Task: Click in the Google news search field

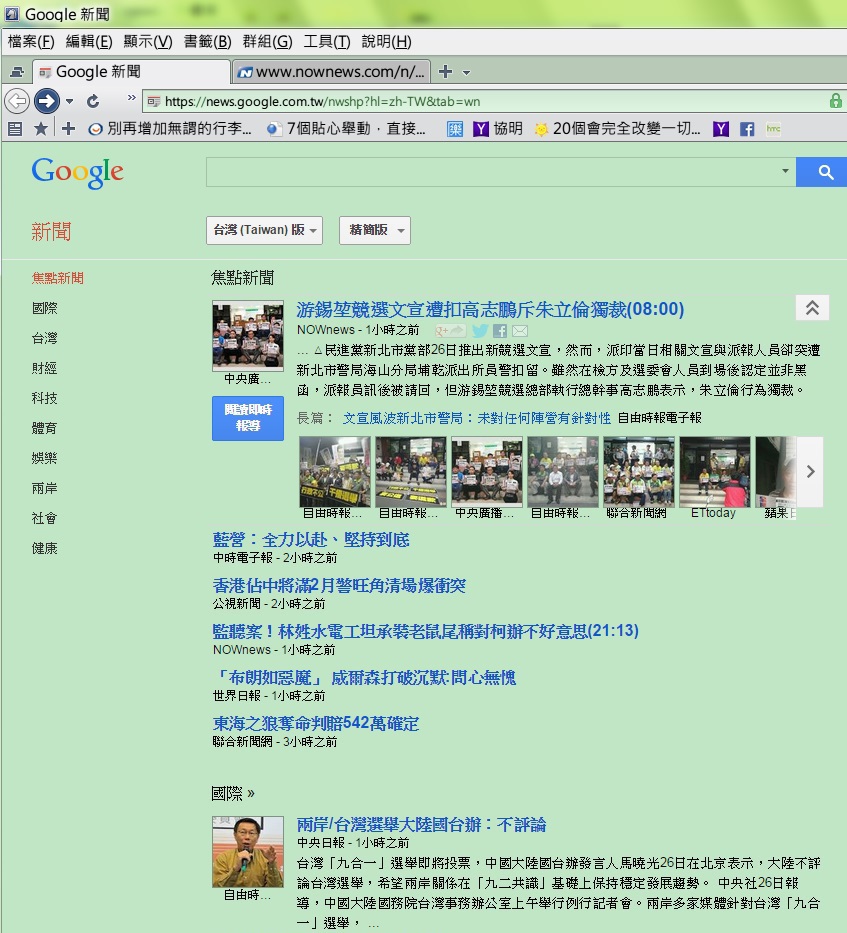Action: click(x=495, y=172)
